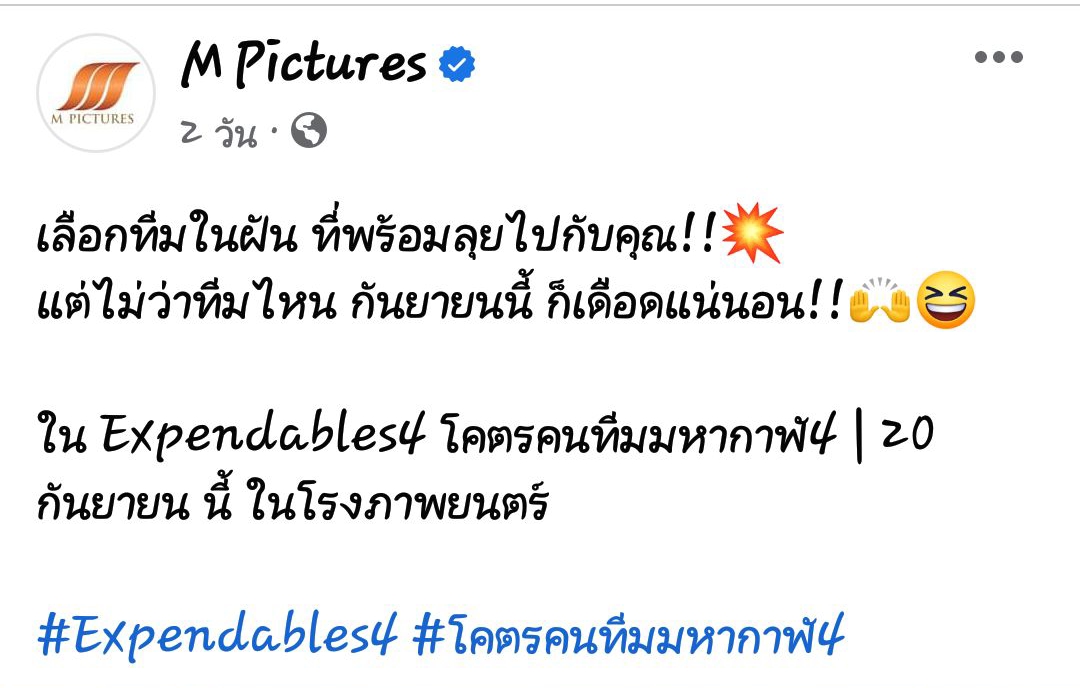The image size is (1080, 688).
Task: Open the #Expendables4 hashtag link
Action: pos(218,635)
